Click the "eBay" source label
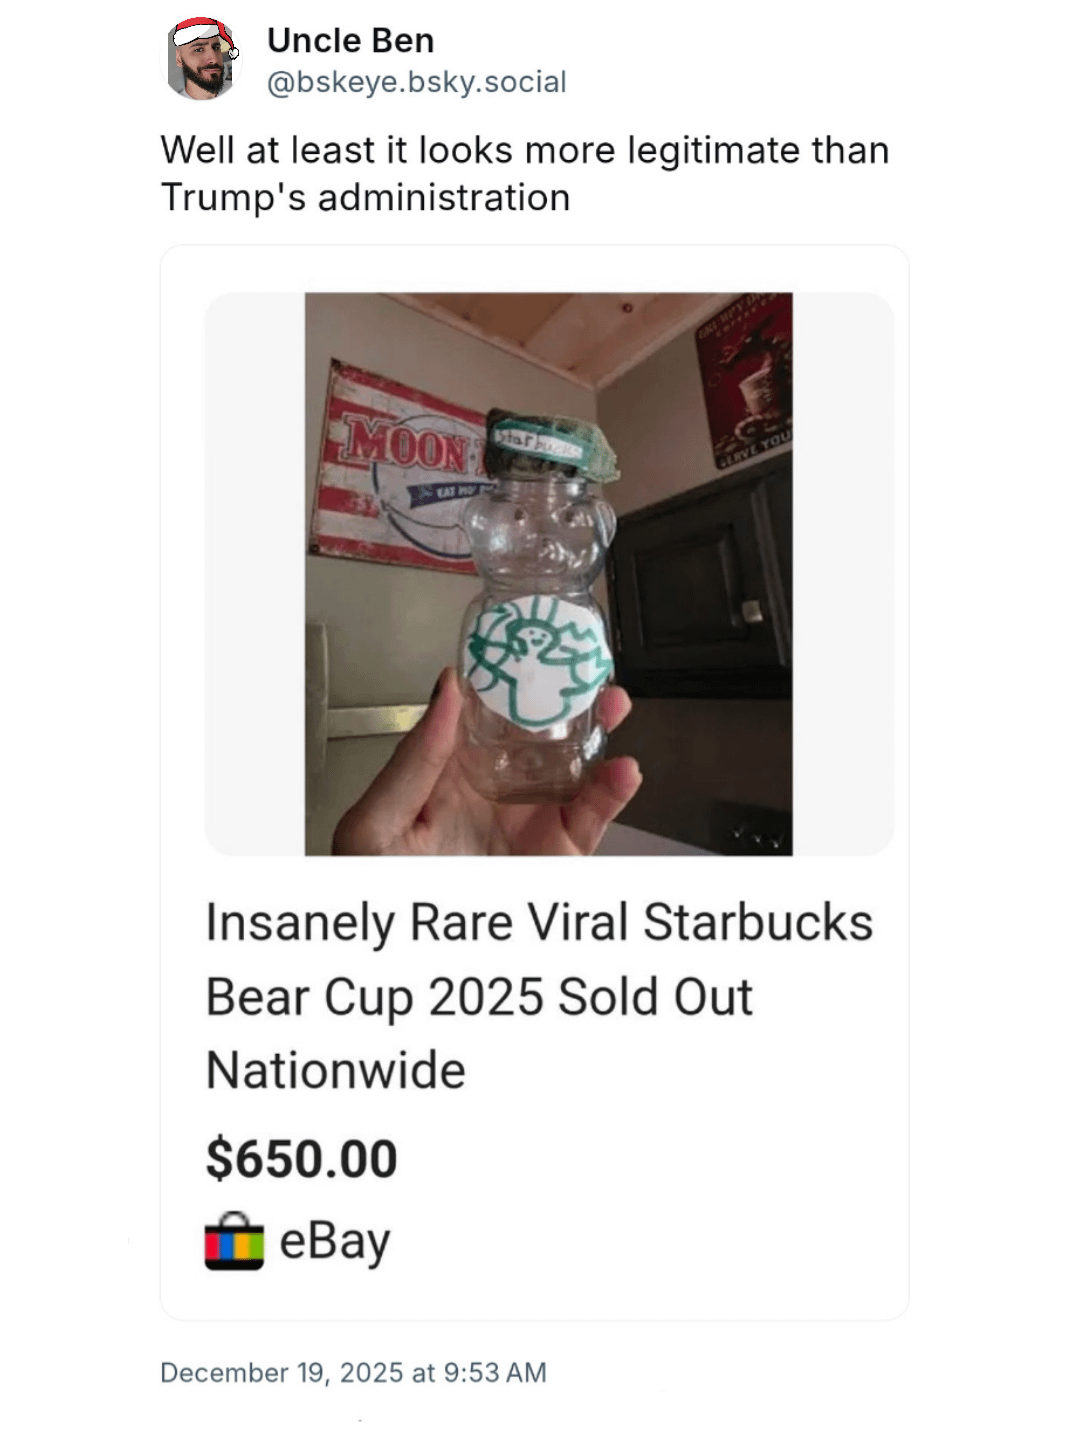The image size is (1080, 1440). [x=334, y=1241]
